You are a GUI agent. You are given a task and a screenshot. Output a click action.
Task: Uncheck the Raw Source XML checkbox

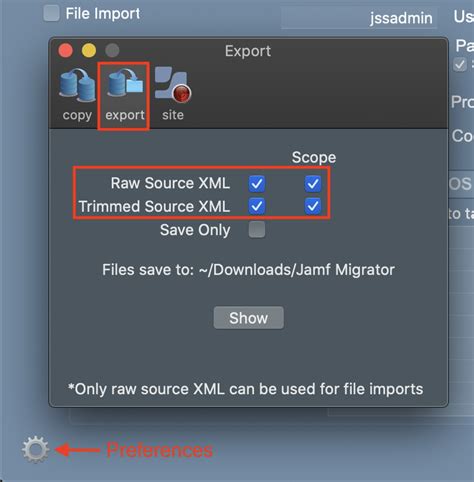tap(257, 184)
